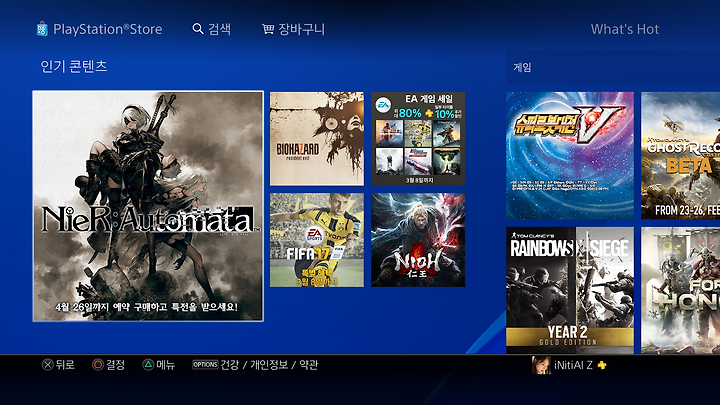Open the Super Robot Wars V tile
The height and width of the screenshot is (405, 720).
pos(570,155)
